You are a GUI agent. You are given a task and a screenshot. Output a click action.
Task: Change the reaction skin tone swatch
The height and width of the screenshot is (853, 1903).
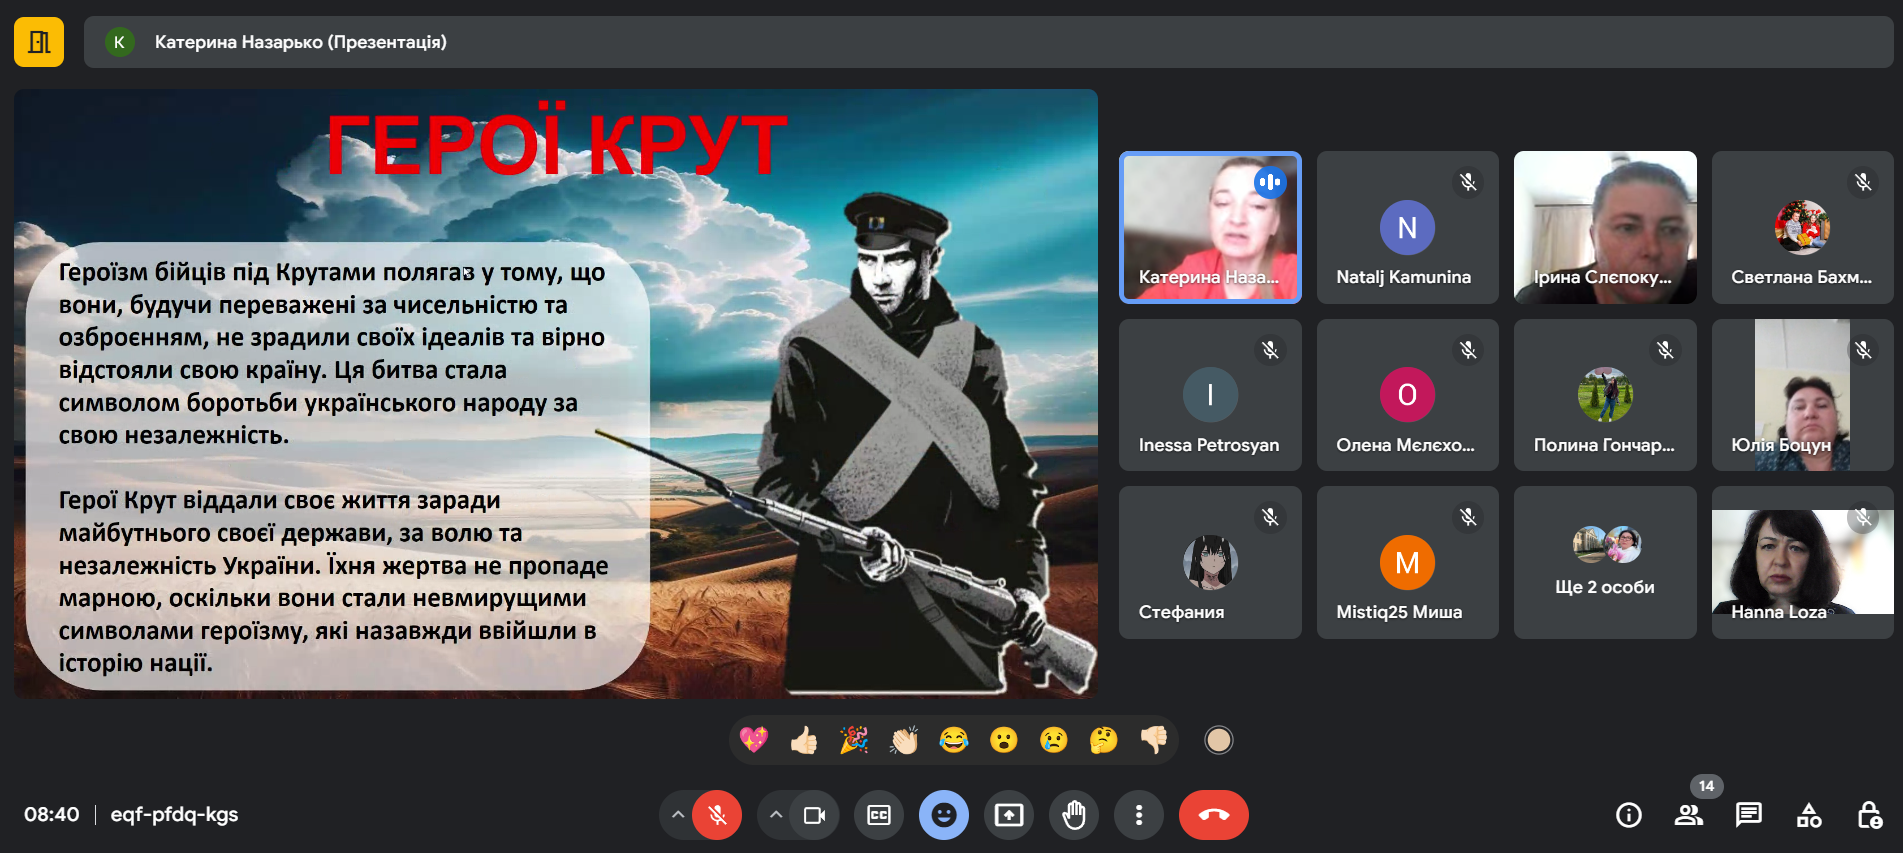tap(1218, 740)
